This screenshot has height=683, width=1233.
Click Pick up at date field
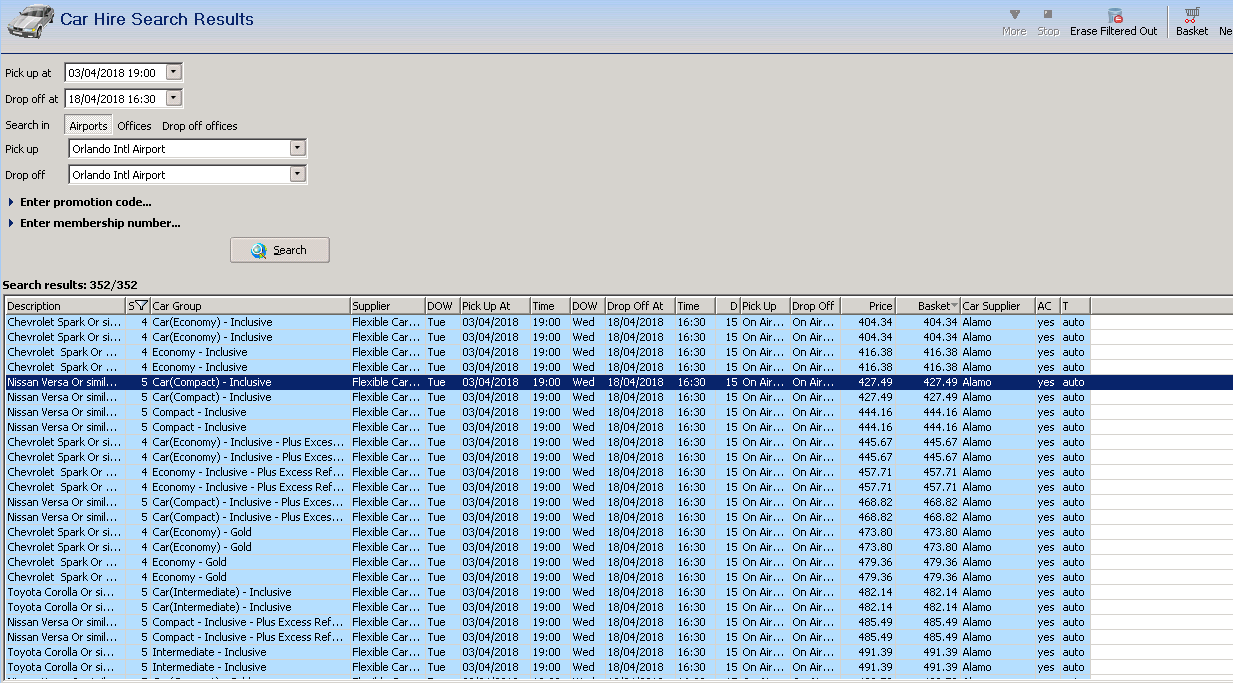[x=115, y=72]
